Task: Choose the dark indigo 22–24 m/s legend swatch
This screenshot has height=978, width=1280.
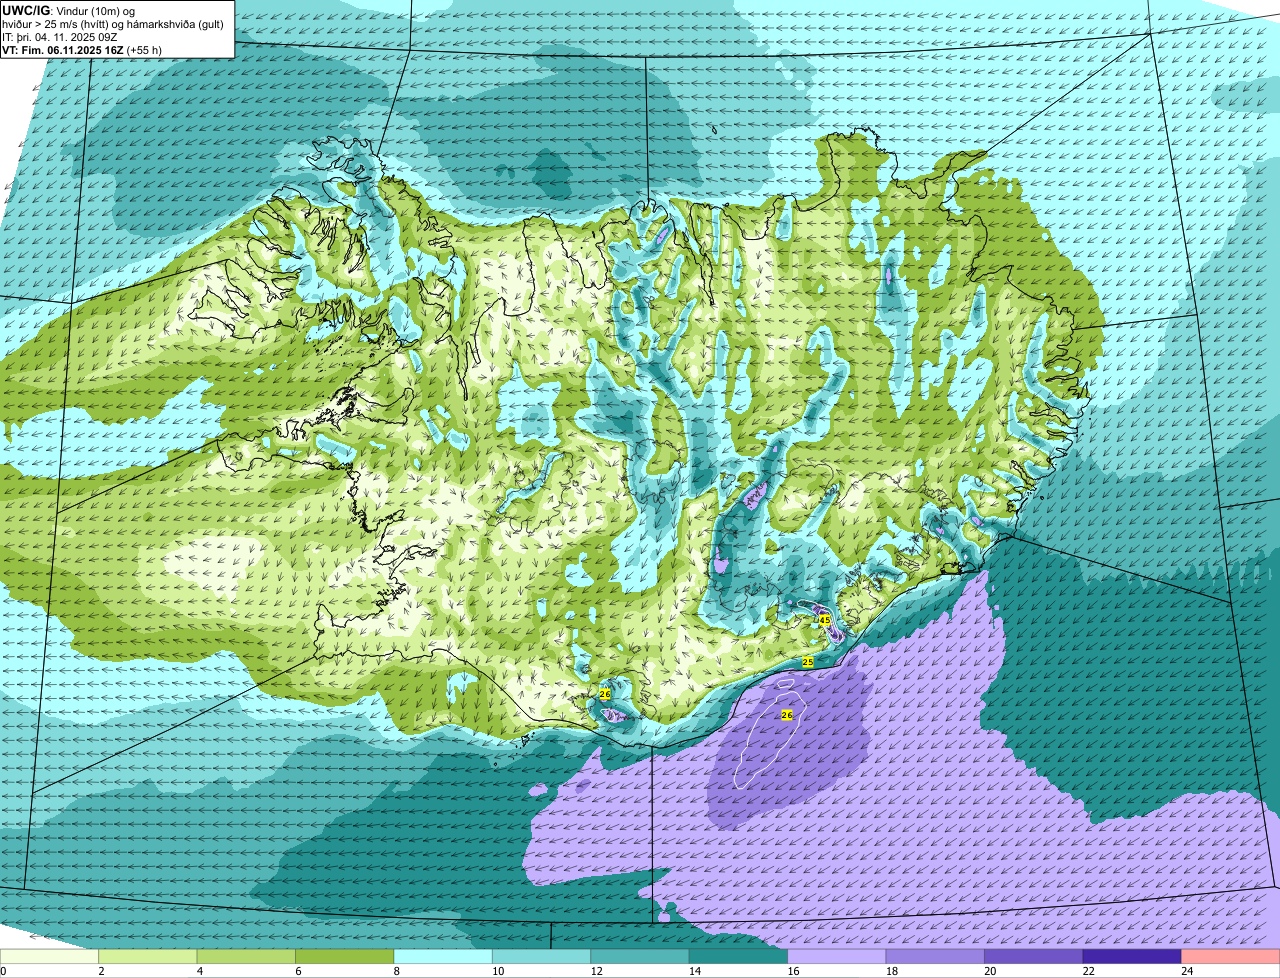Action: (1132, 957)
